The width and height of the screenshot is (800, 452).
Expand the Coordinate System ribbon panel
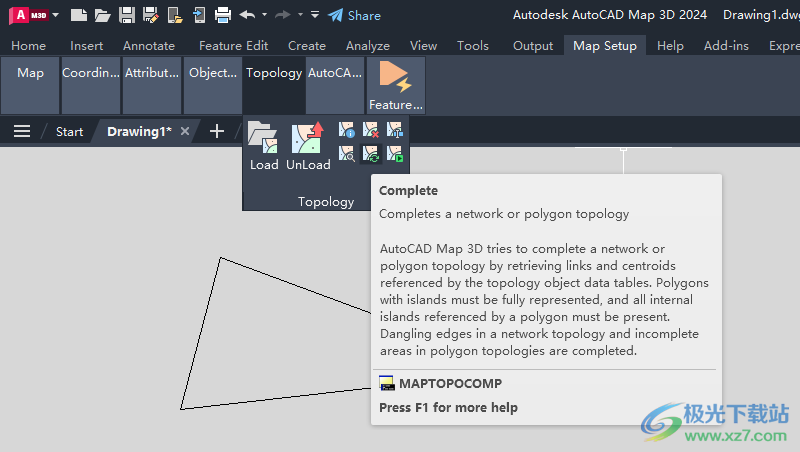(x=91, y=85)
